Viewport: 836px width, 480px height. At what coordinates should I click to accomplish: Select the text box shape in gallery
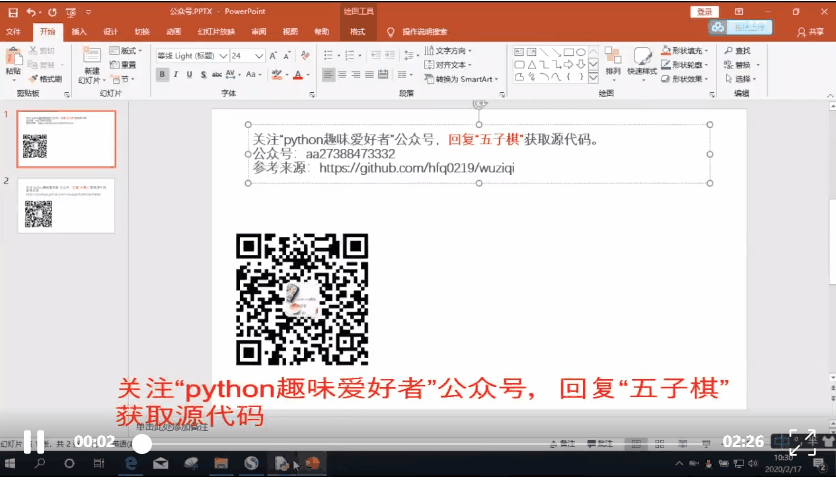click(519, 52)
